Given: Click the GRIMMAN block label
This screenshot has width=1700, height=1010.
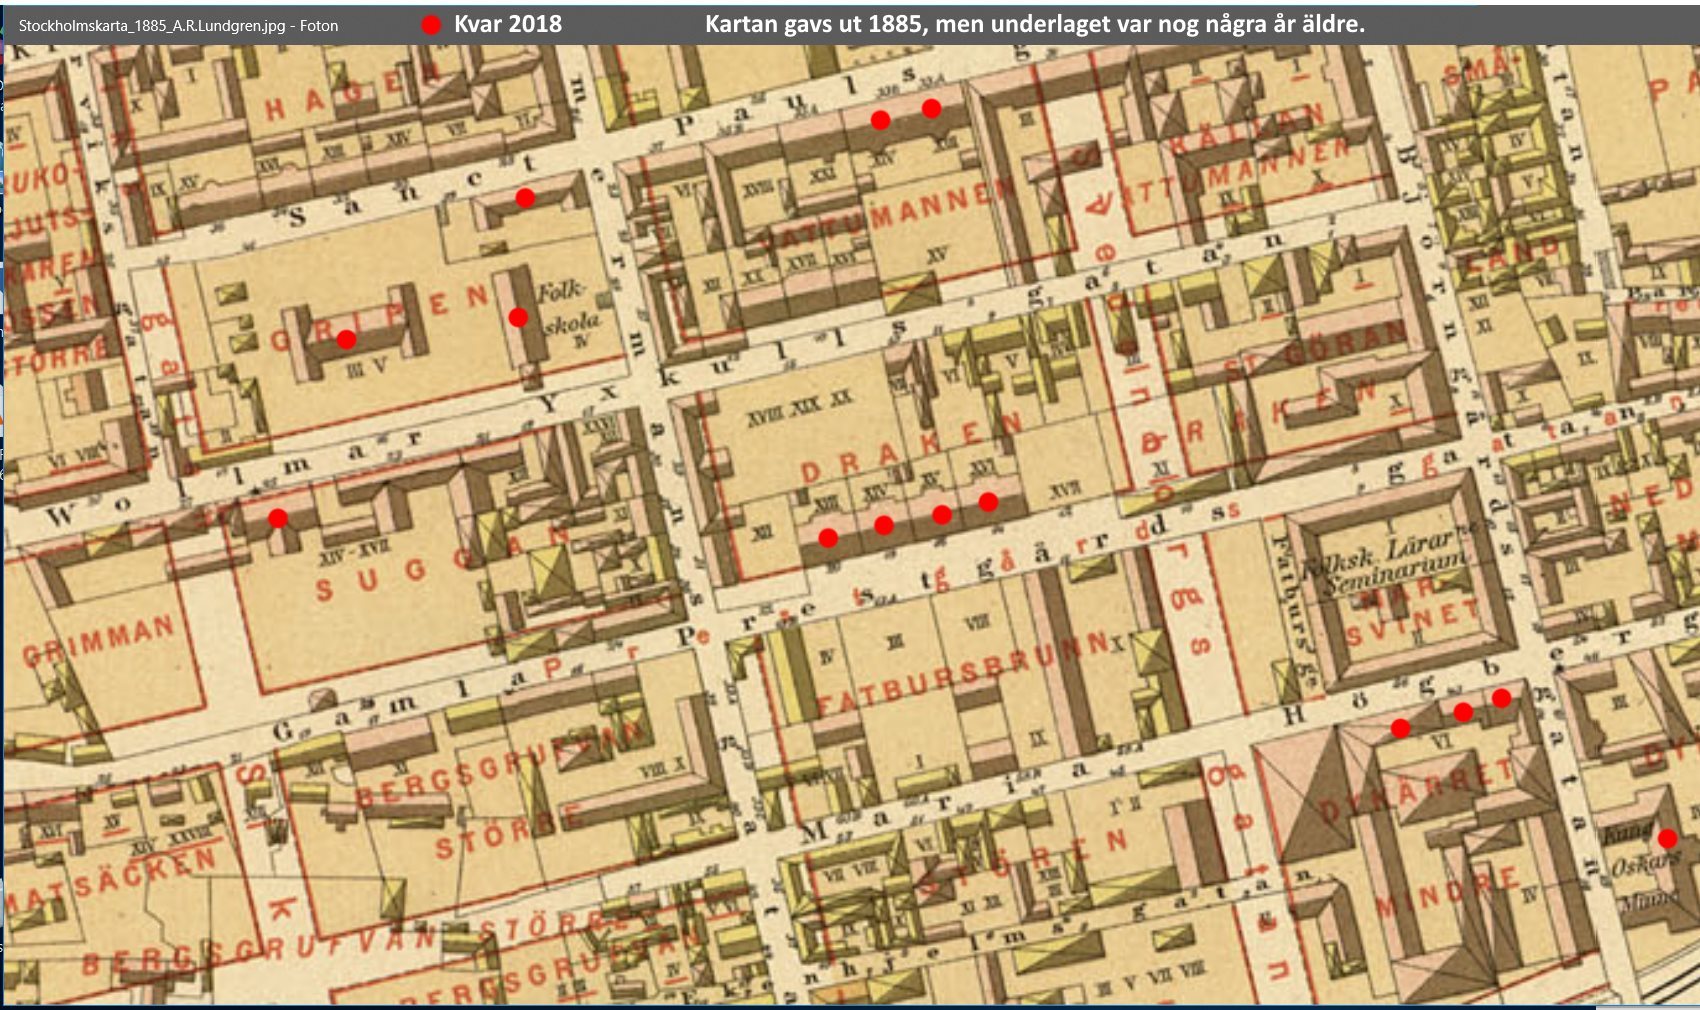Looking at the screenshot, I should [99, 640].
